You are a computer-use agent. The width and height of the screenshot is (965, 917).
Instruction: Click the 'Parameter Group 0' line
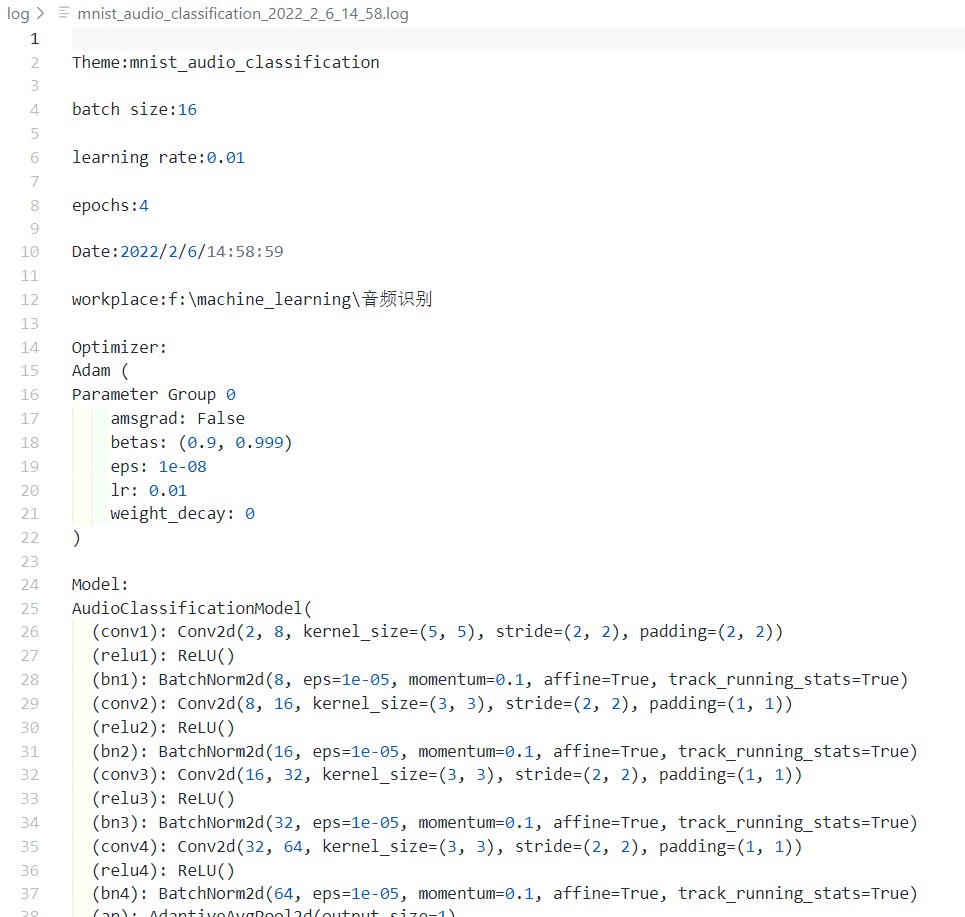153,395
